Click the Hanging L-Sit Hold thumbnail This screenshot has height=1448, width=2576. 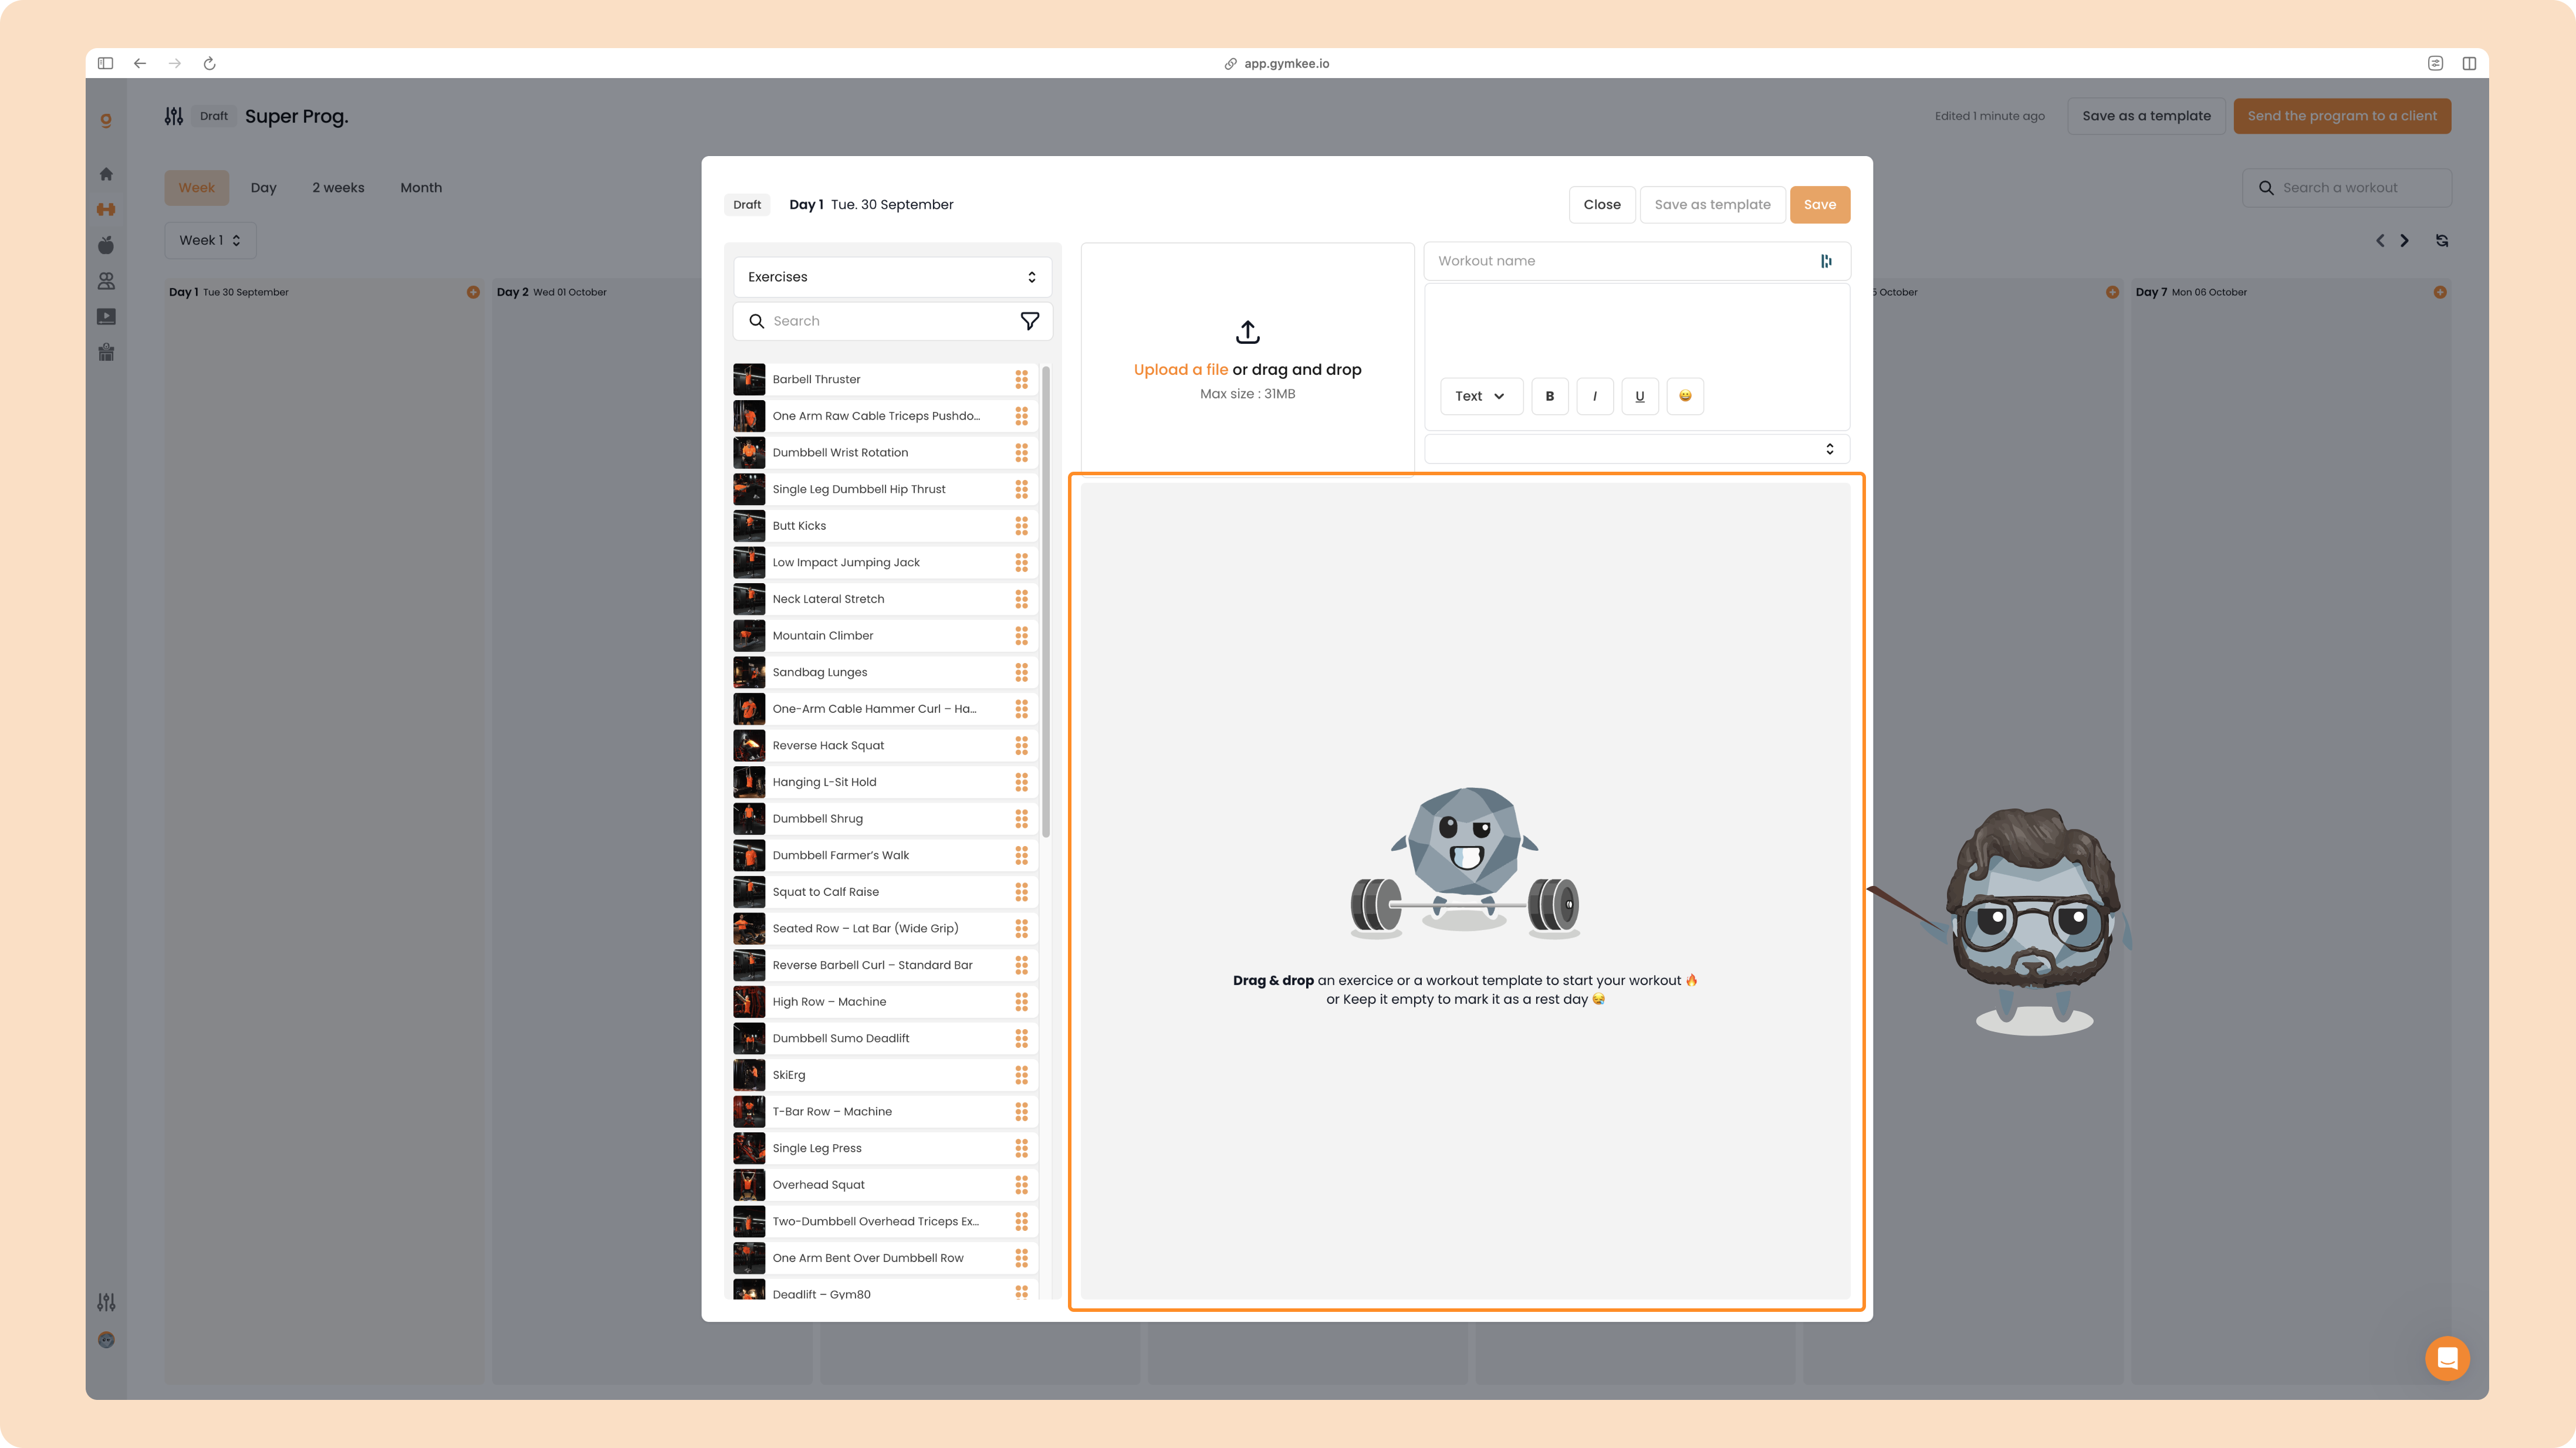coord(749,782)
